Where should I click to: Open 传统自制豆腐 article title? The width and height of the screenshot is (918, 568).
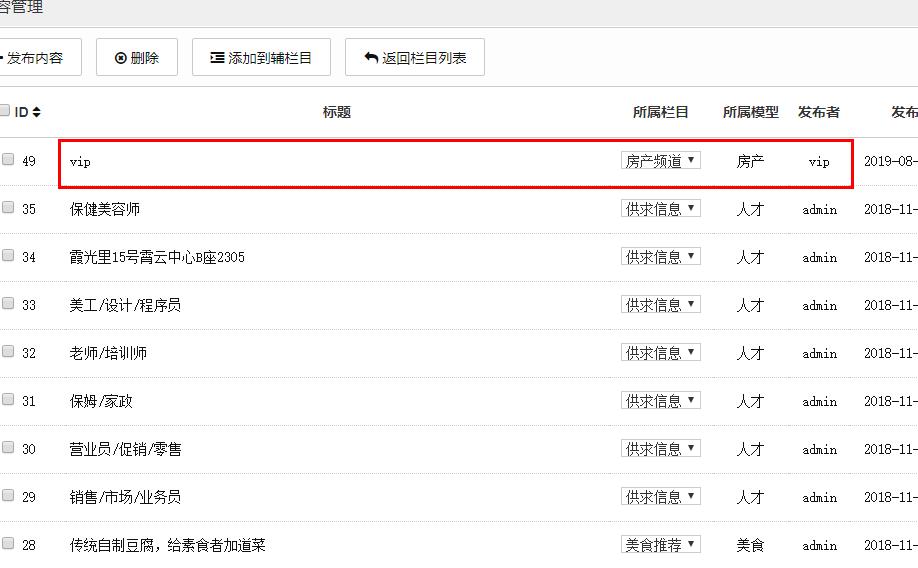[x=167, y=545]
